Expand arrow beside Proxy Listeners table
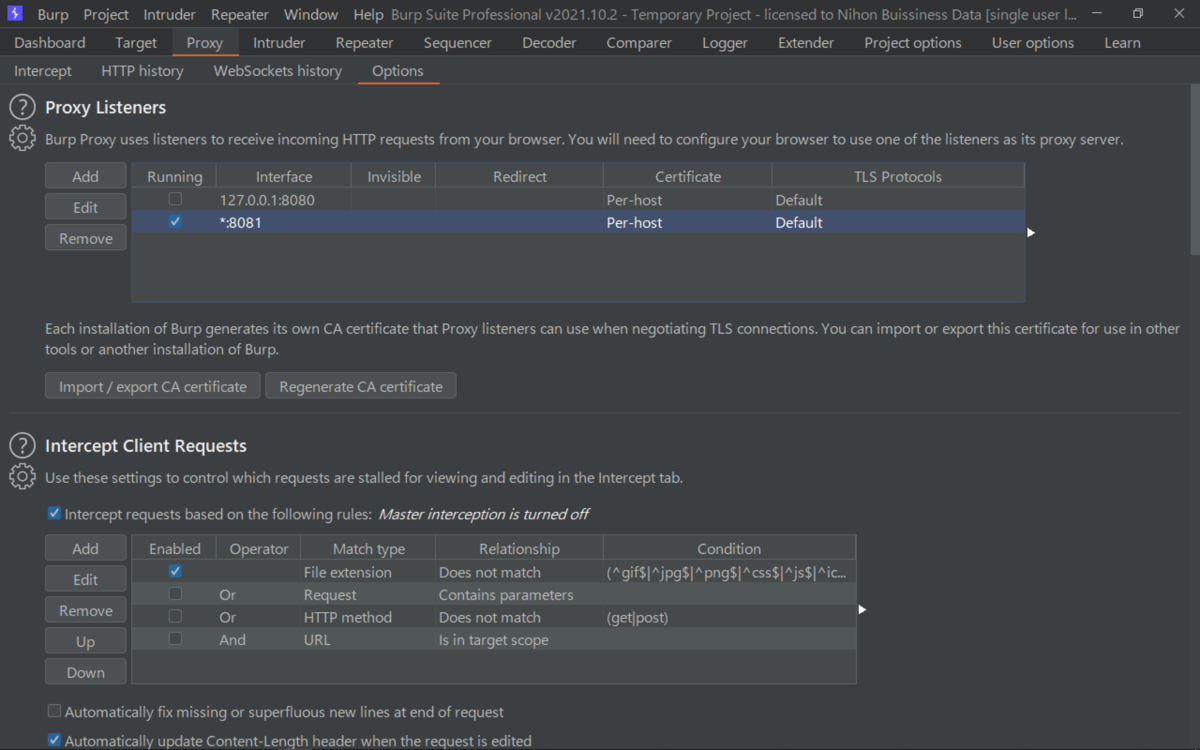1200x750 pixels. coord(1031,232)
